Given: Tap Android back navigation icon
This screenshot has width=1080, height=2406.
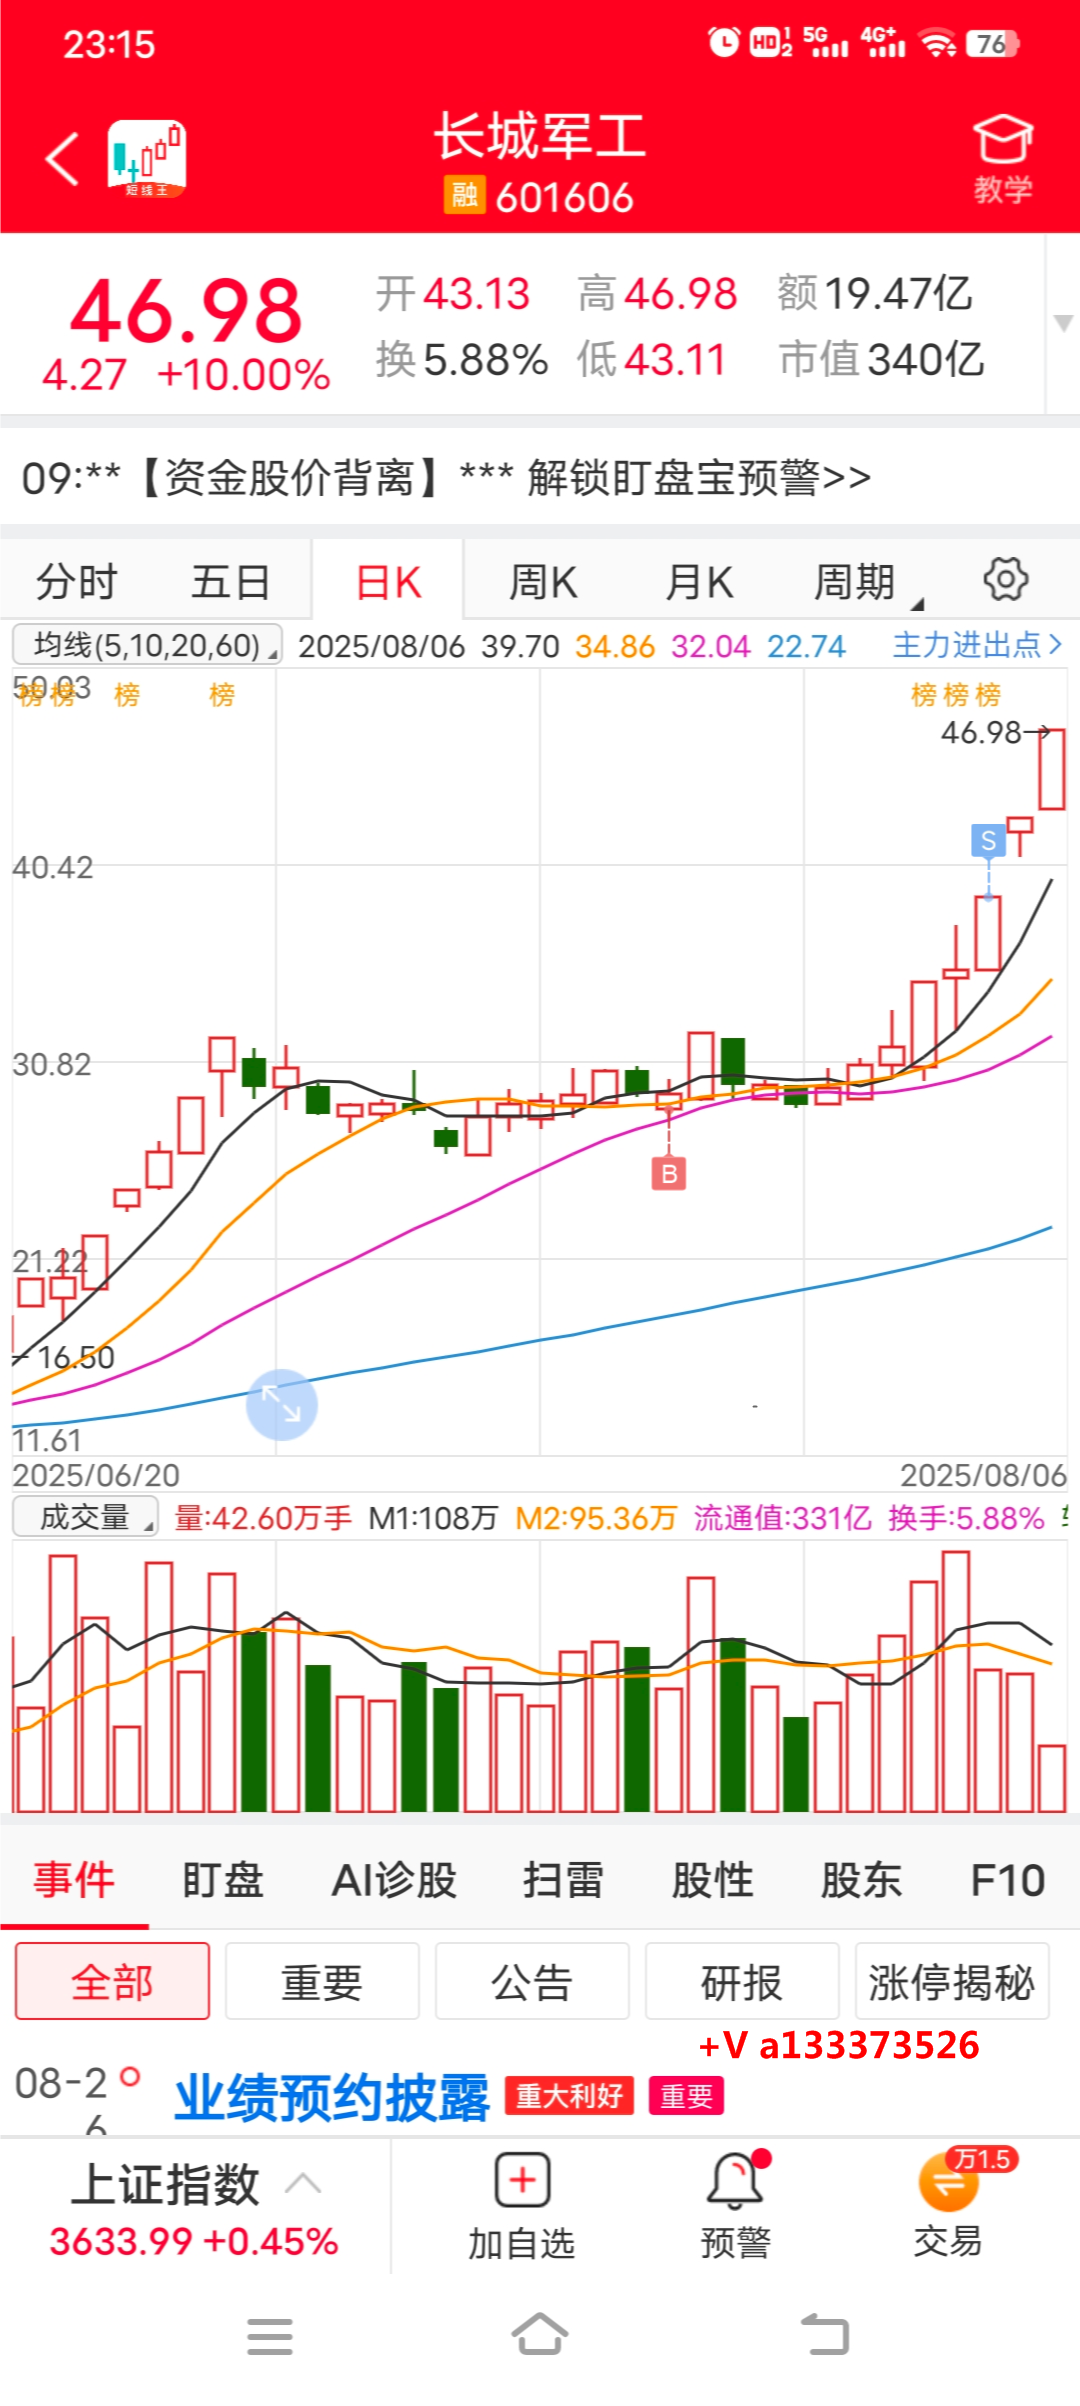Looking at the screenshot, I should pyautogui.click(x=826, y=2336).
